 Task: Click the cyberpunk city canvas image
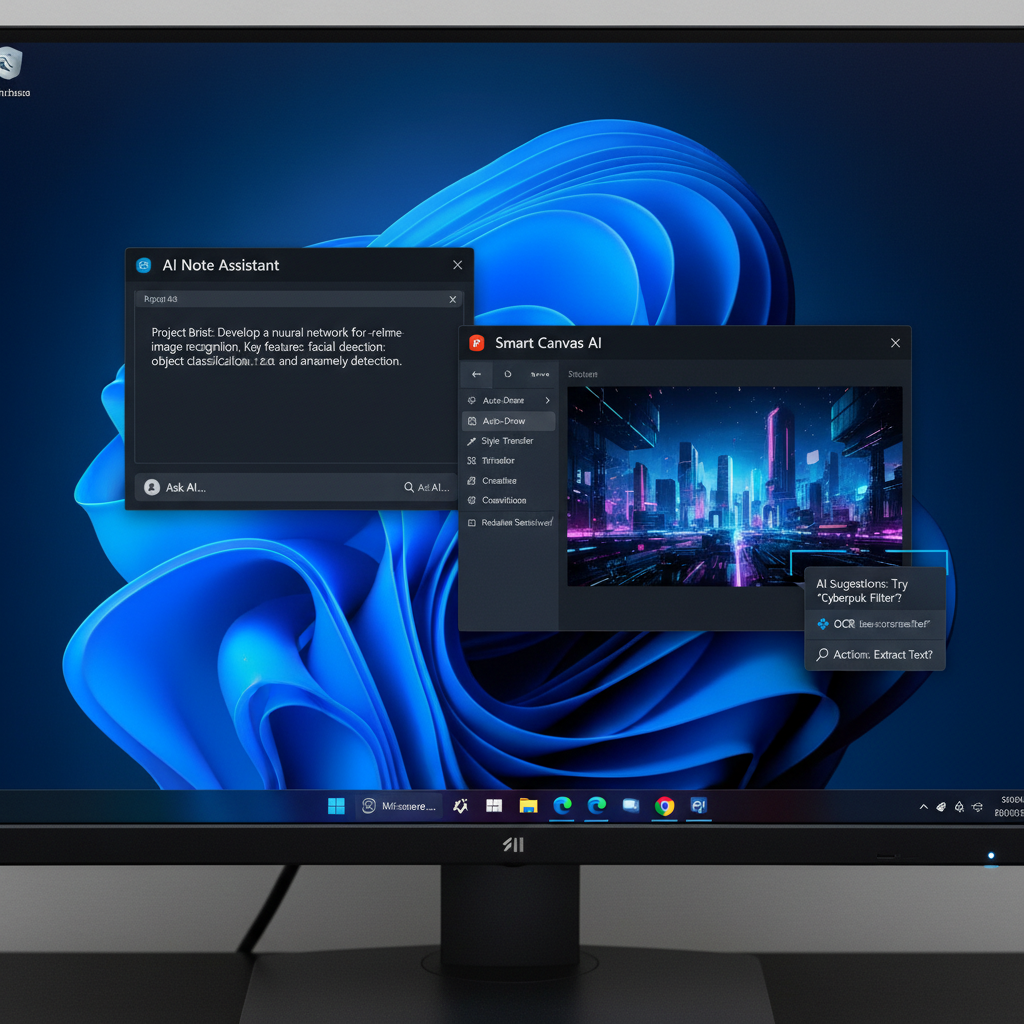click(x=735, y=485)
